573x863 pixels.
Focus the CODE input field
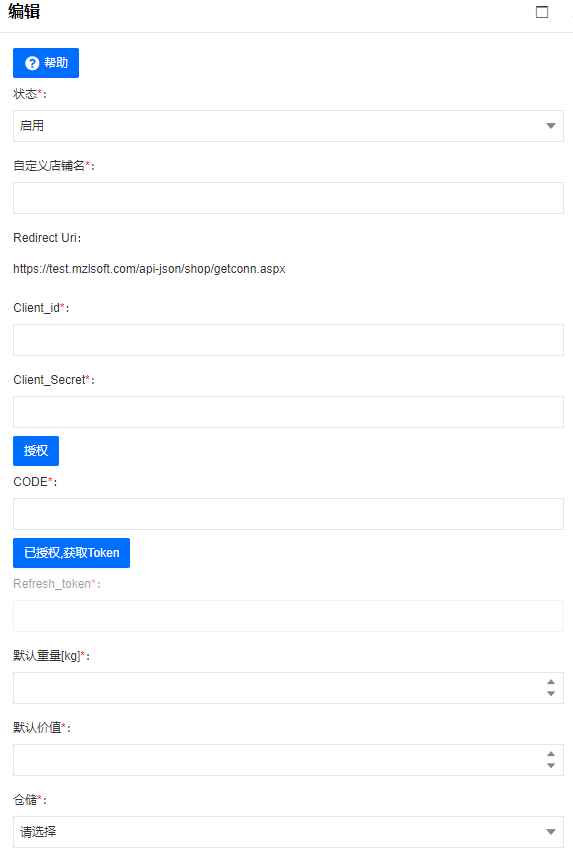coord(288,514)
